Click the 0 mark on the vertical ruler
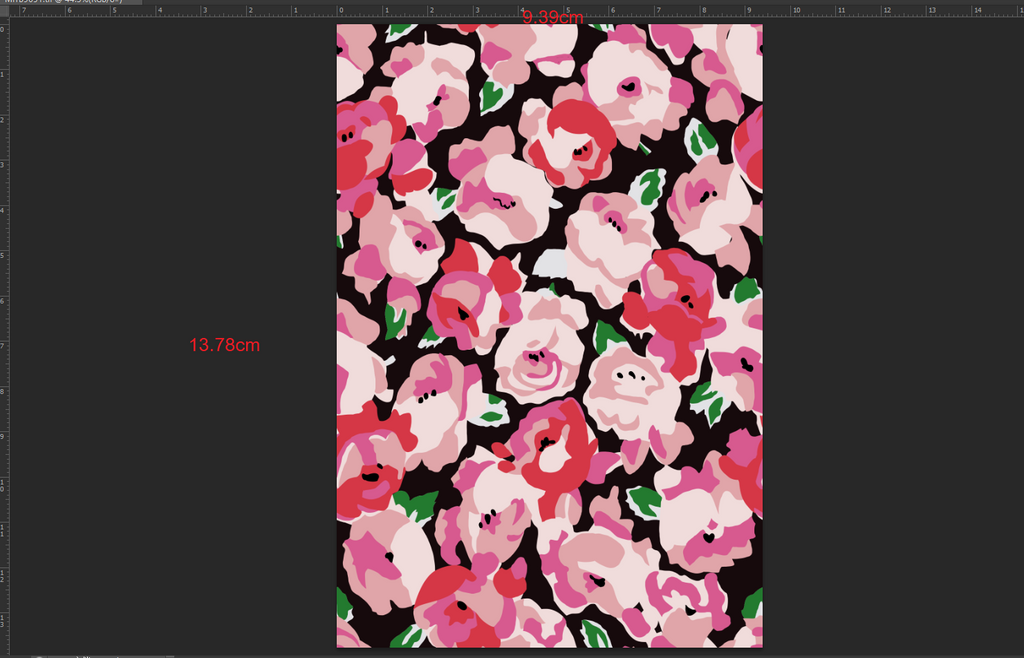1024x658 pixels. coord(3,29)
